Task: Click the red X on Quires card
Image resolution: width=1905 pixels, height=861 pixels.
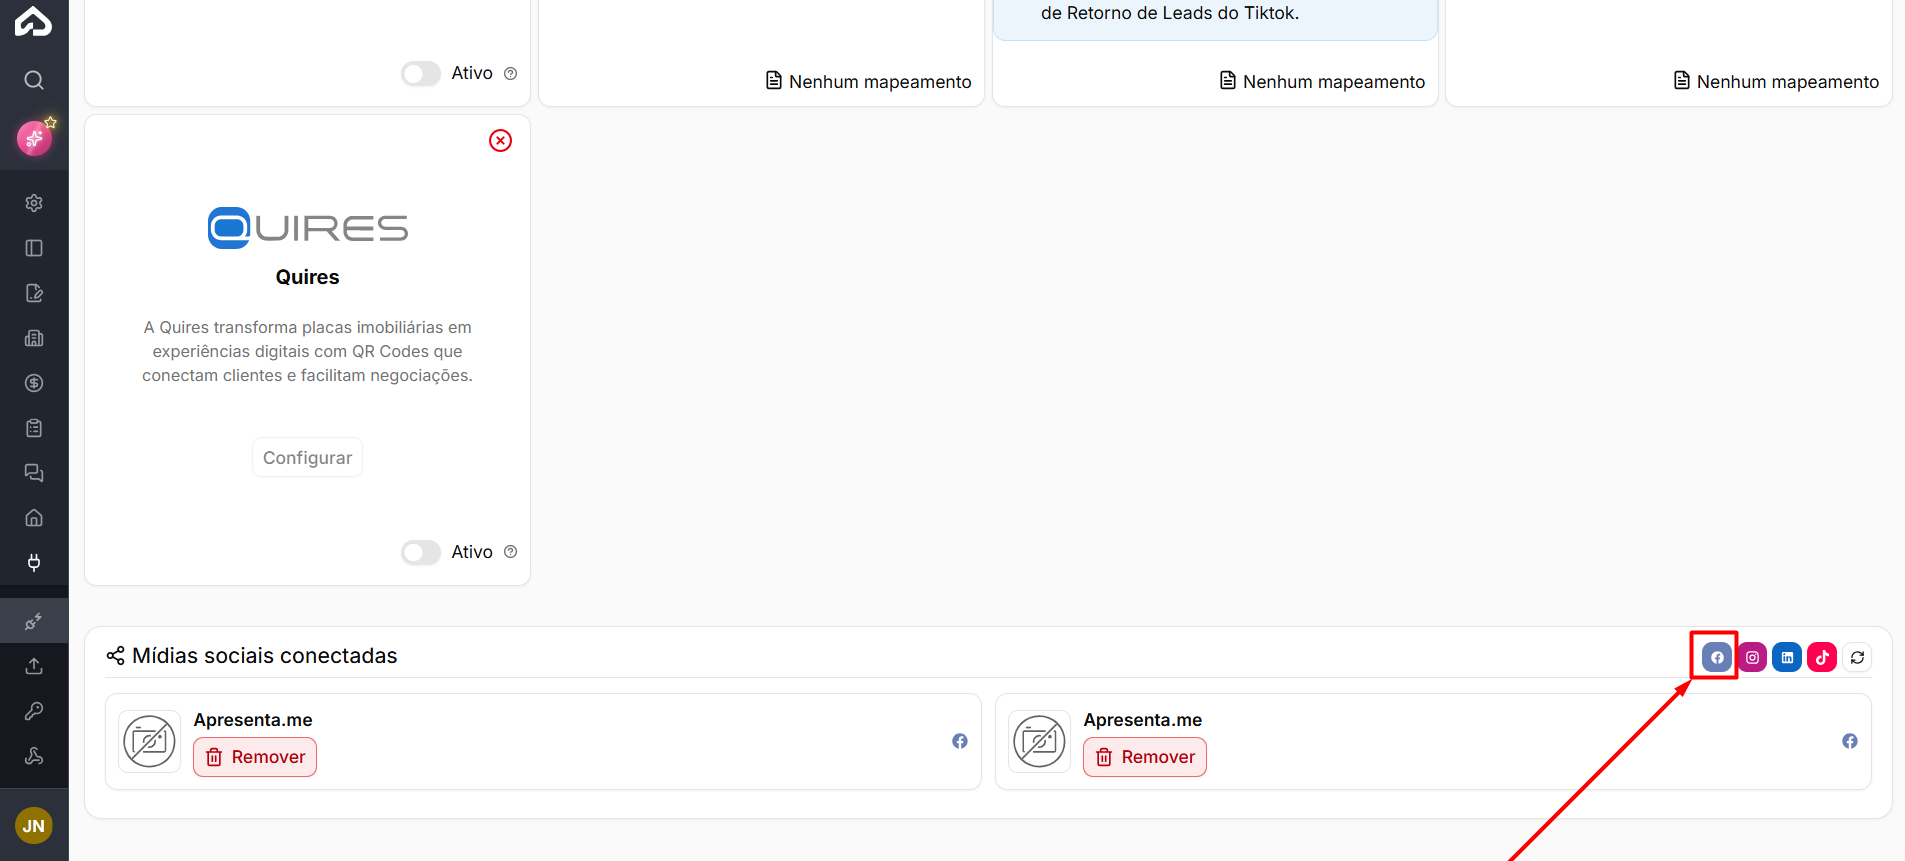Action: coord(500,141)
